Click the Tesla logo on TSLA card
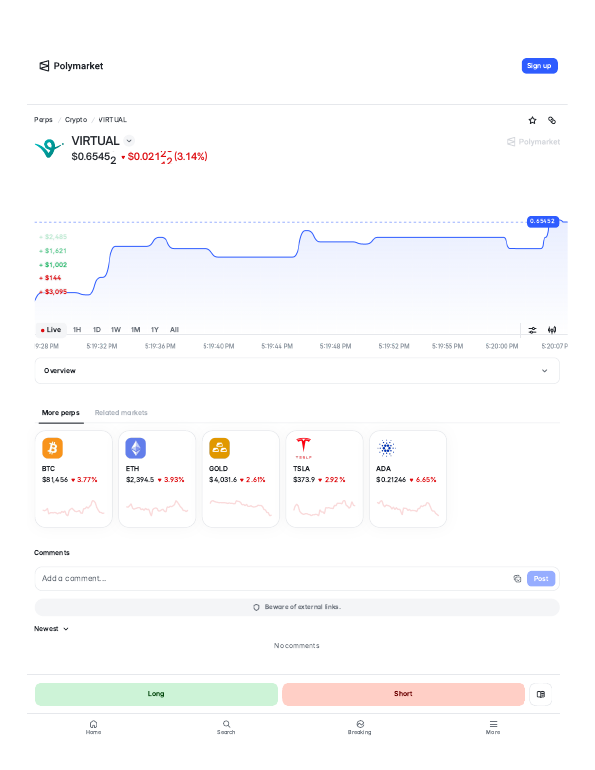 [303, 447]
